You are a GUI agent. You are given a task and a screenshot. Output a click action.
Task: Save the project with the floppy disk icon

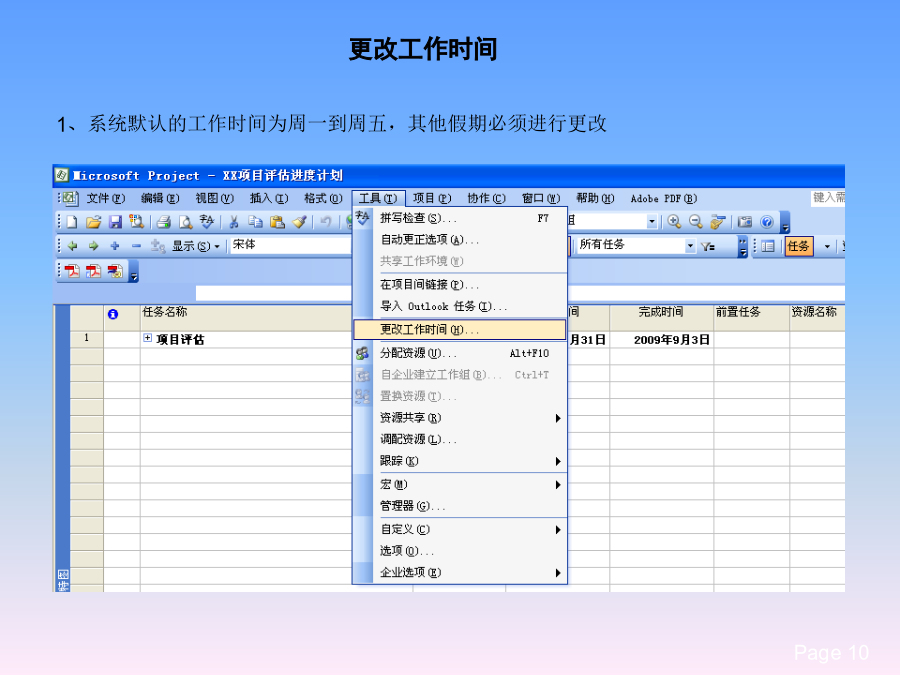point(115,222)
